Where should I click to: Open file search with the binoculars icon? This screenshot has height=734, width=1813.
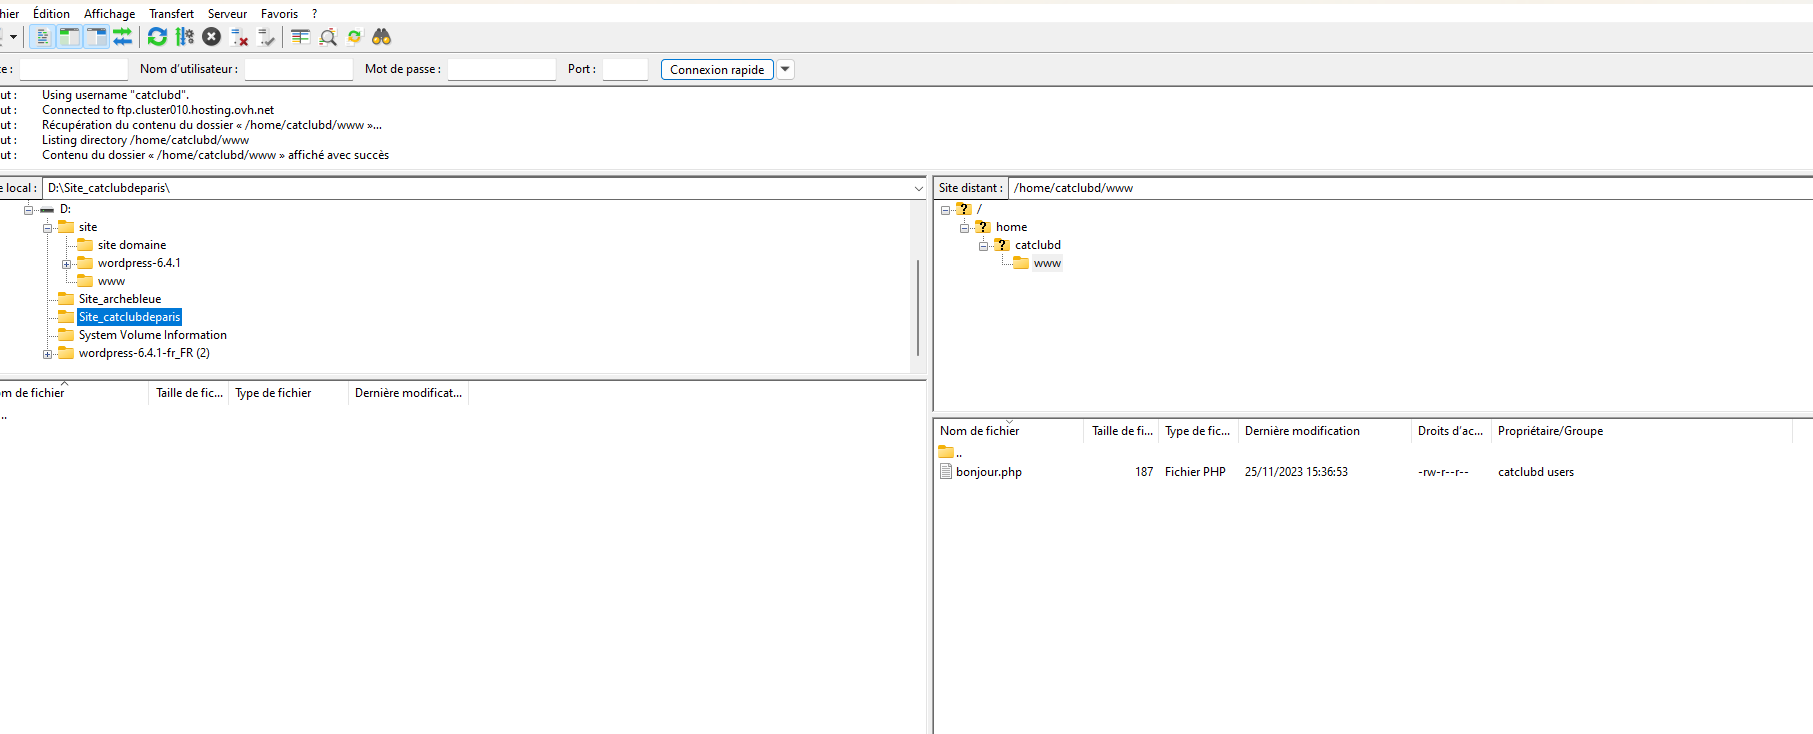click(381, 37)
